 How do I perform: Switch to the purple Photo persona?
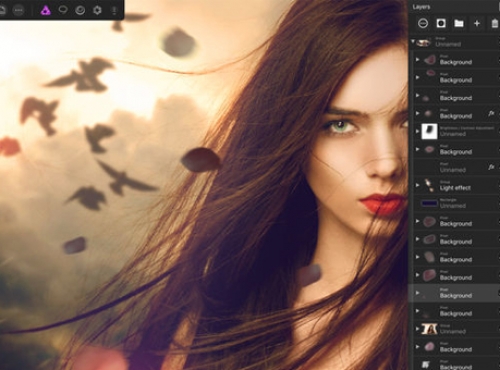[x=46, y=10]
